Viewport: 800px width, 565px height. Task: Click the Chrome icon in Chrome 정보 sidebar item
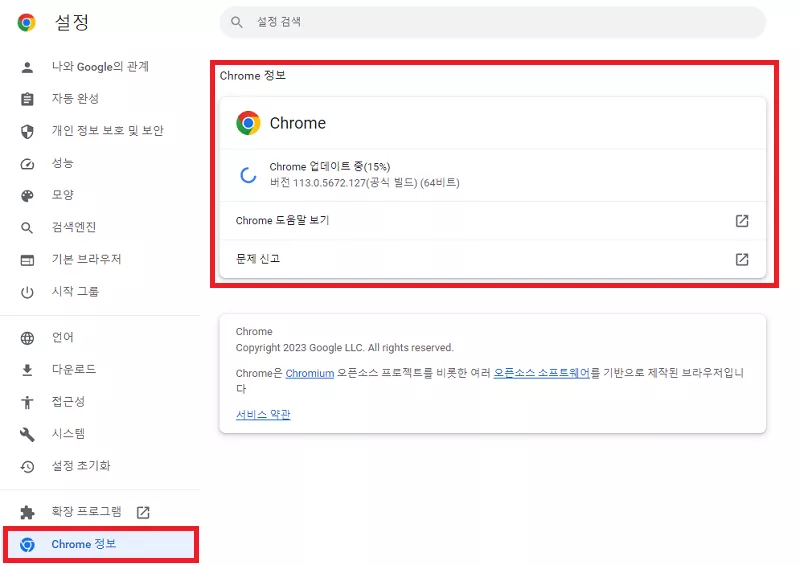coord(28,545)
